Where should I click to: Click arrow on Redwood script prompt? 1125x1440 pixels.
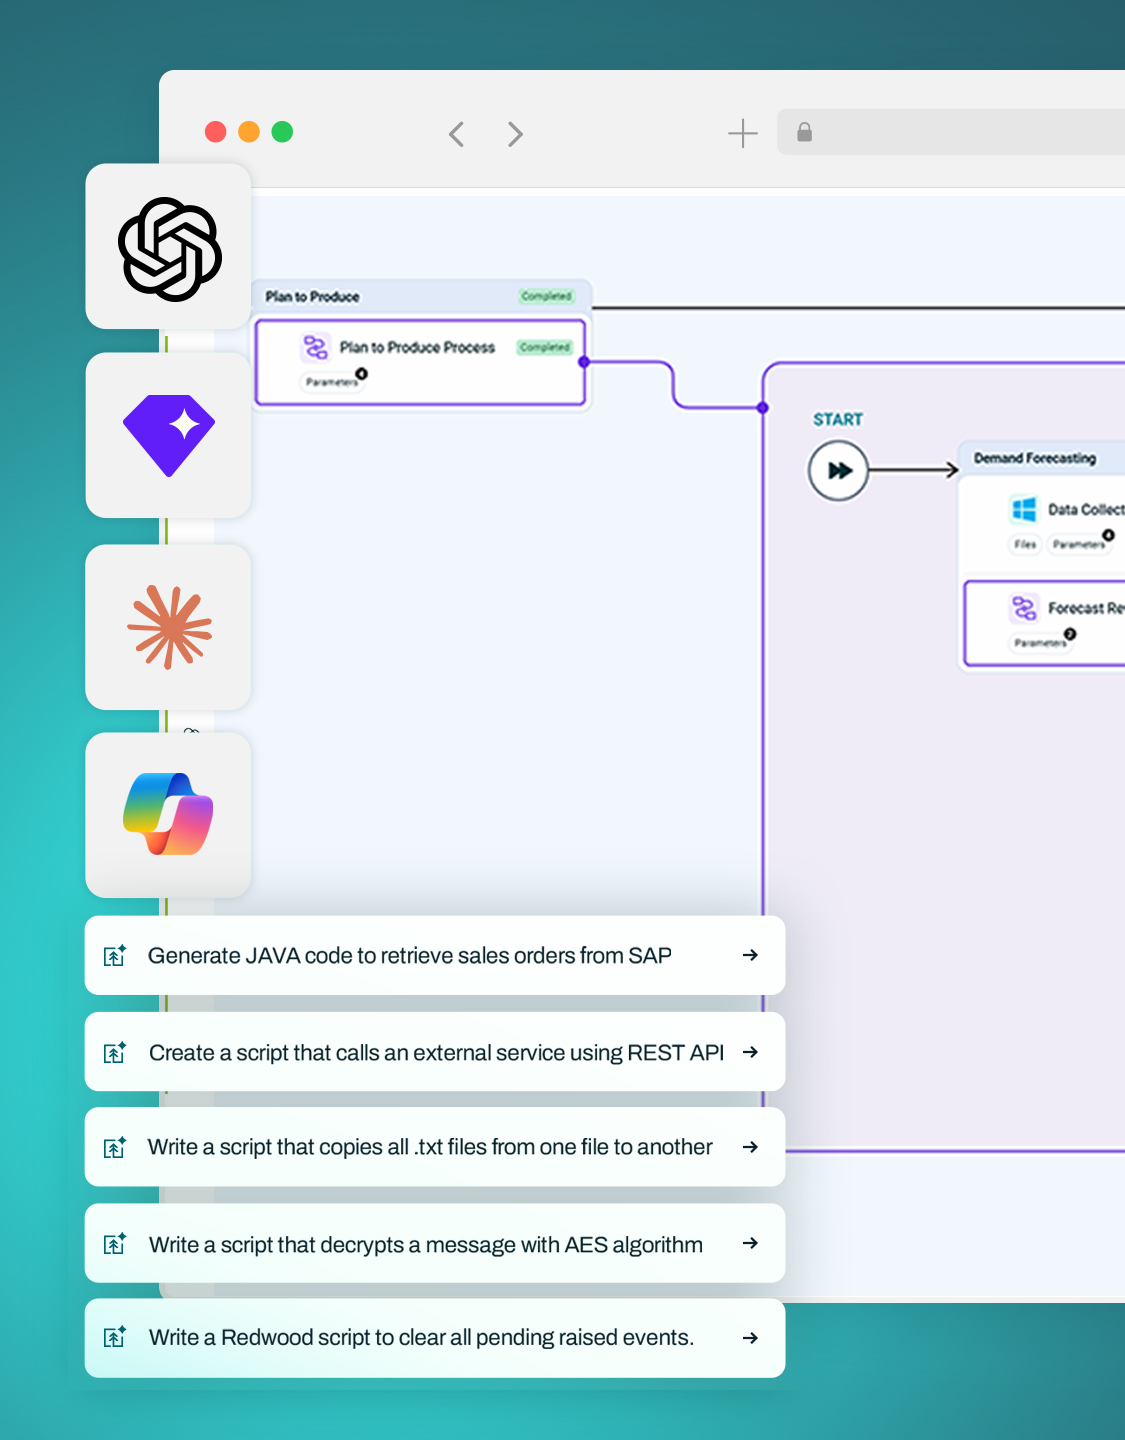(750, 1338)
